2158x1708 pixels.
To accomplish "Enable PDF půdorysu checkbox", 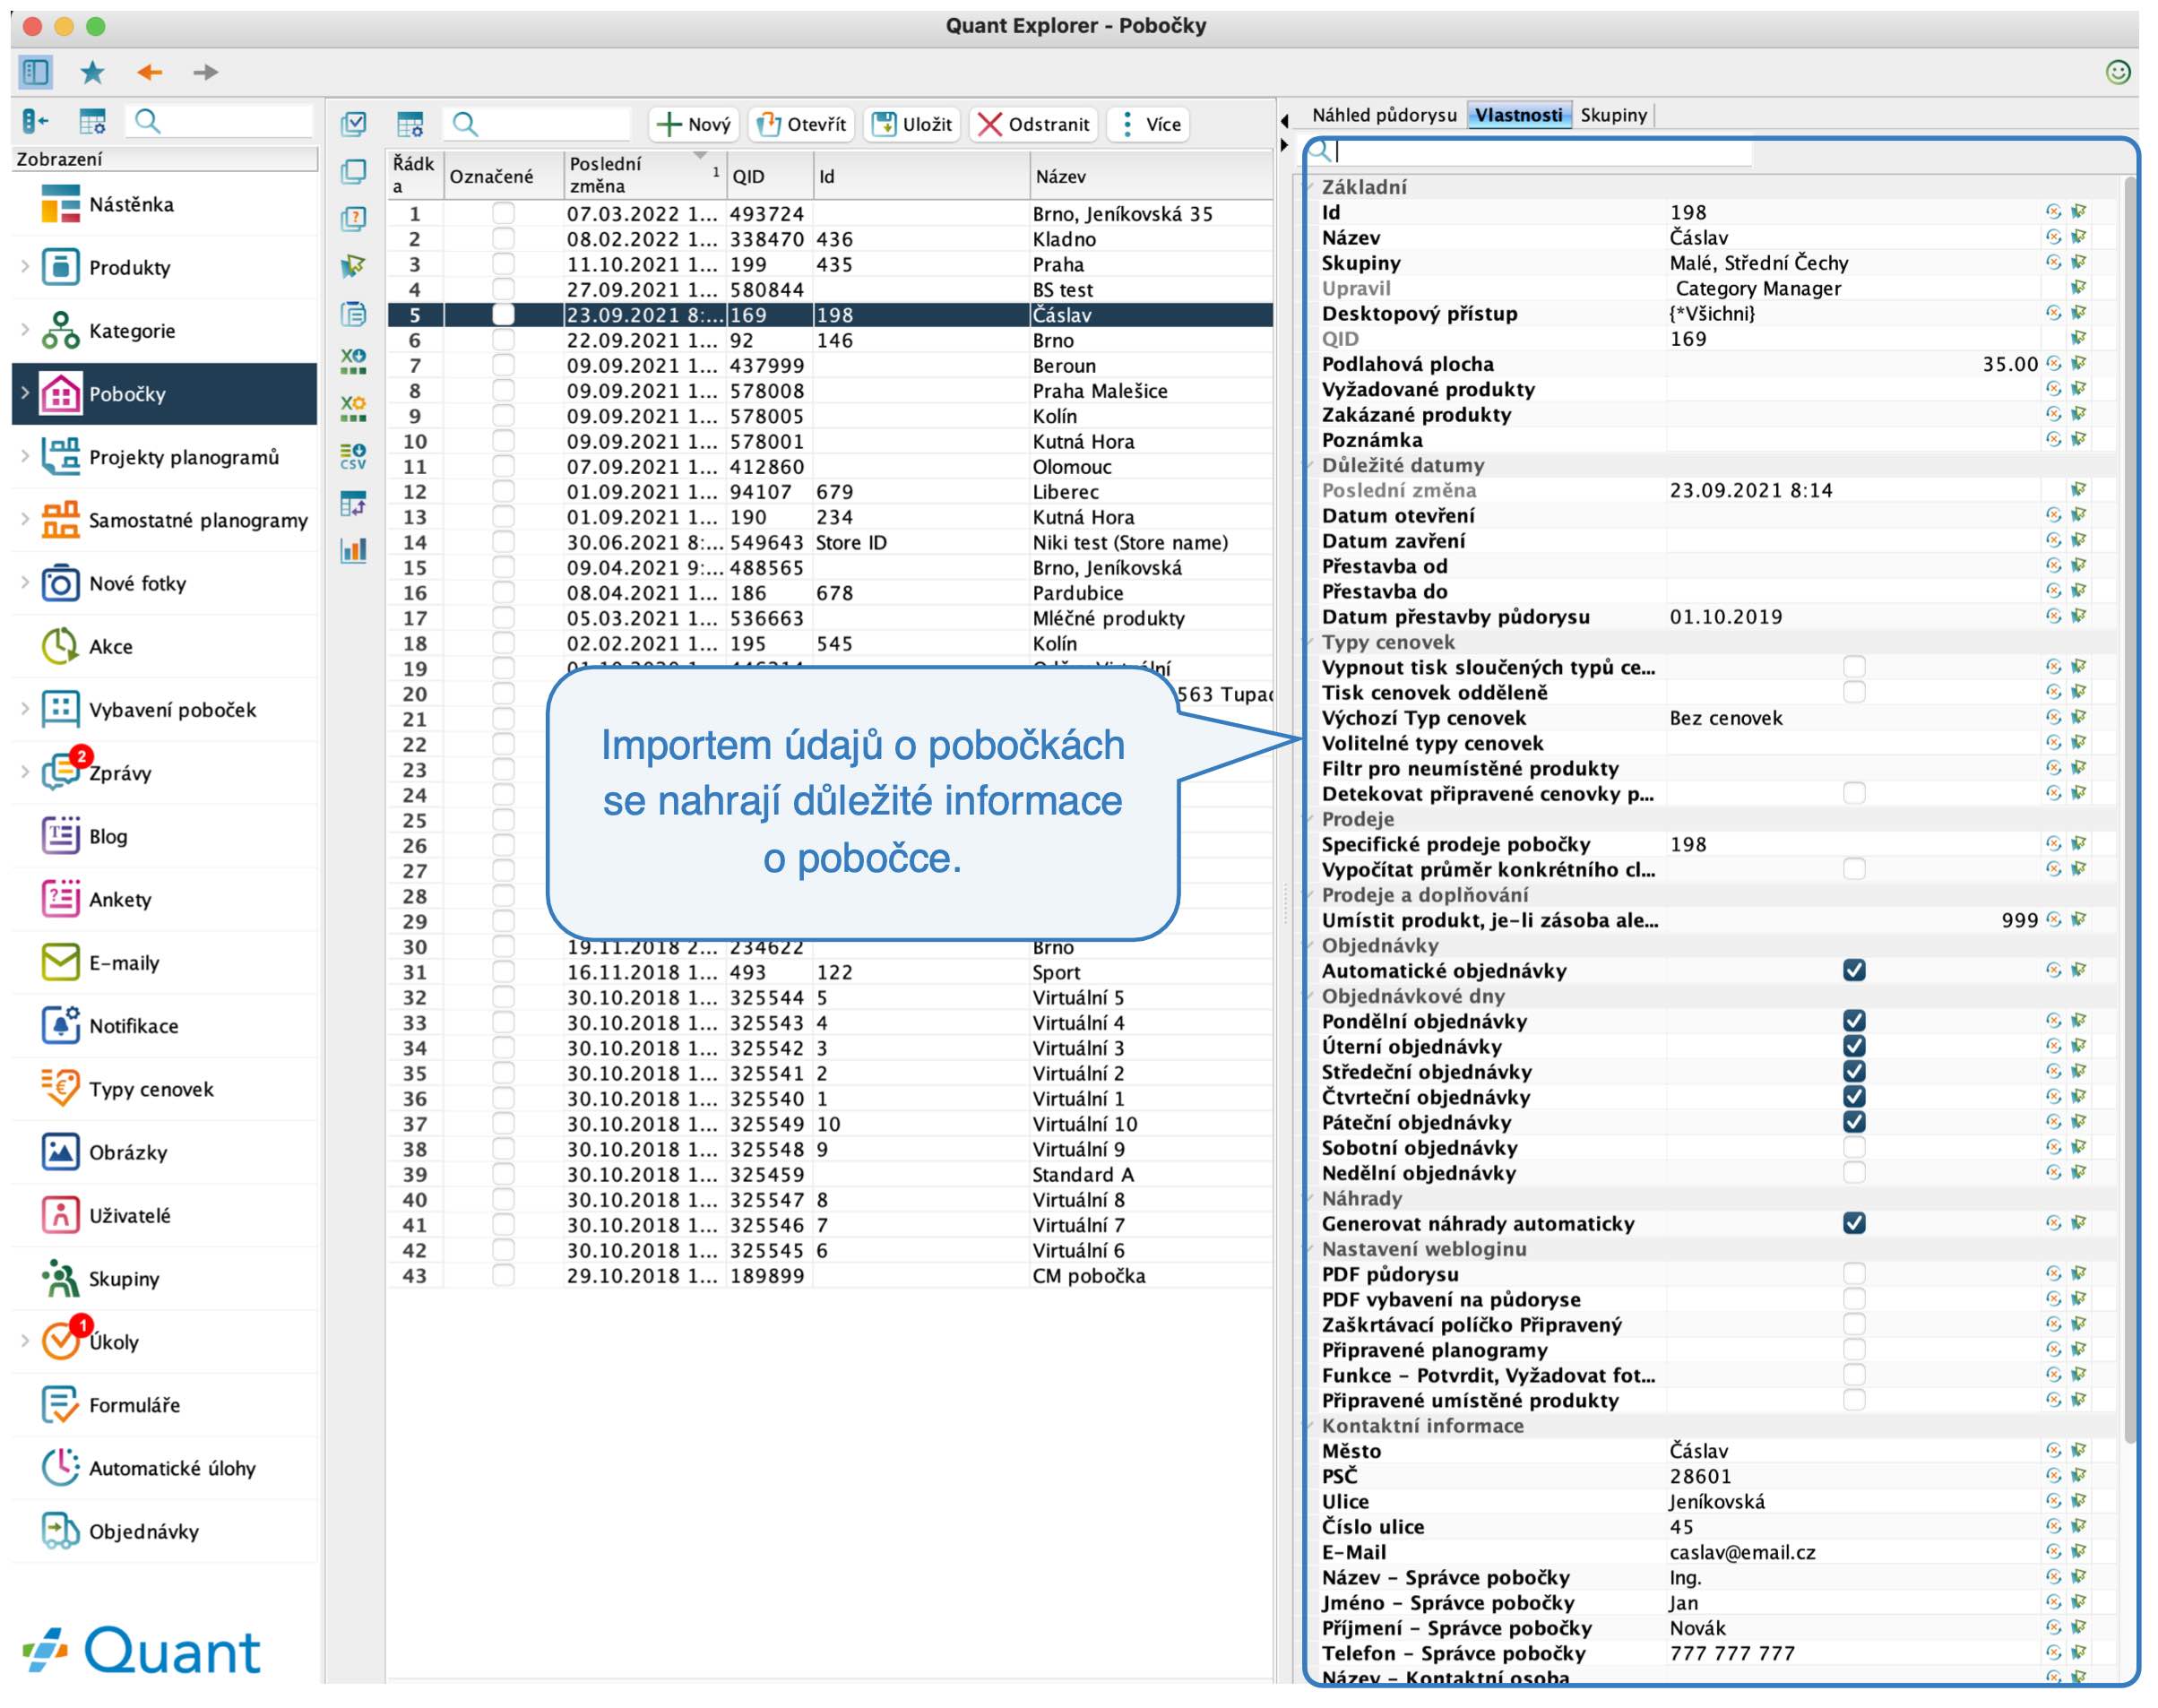I will [1853, 1274].
